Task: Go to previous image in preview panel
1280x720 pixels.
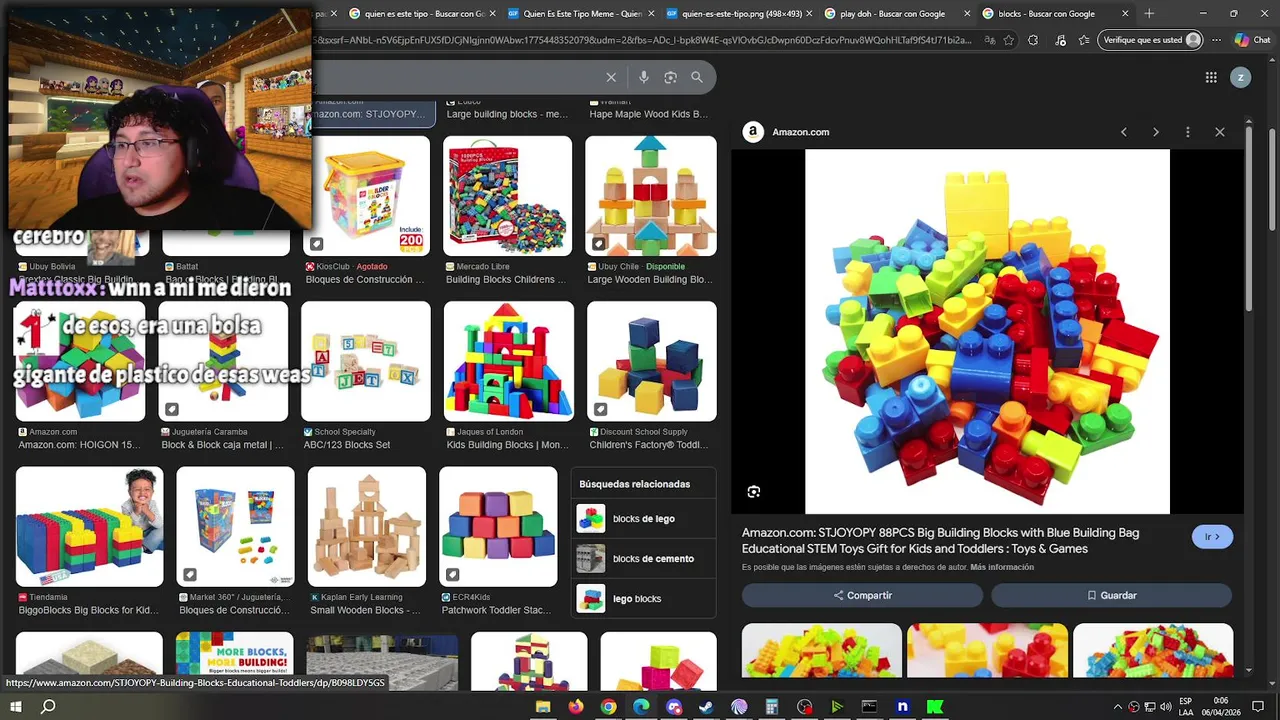Action: coord(1124,132)
